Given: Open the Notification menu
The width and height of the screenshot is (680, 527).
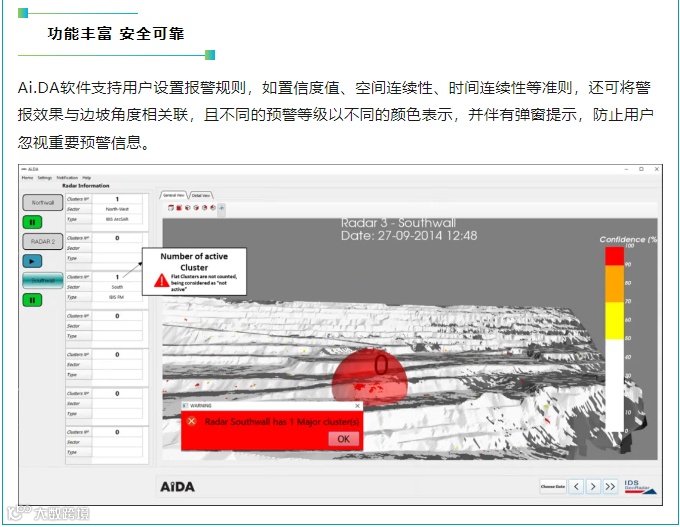Looking at the screenshot, I should point(67,177).
